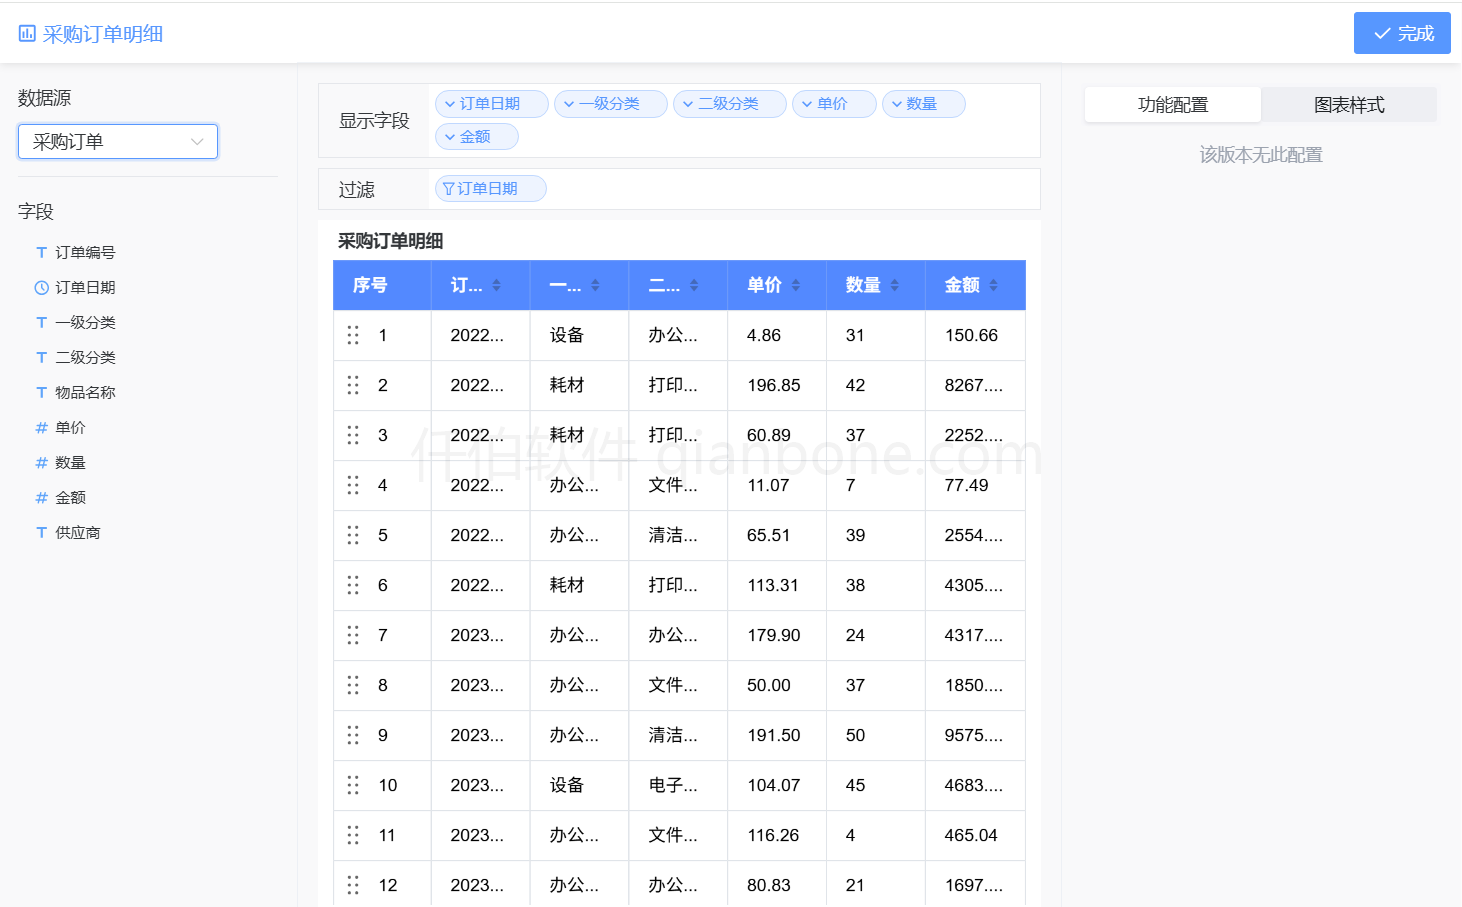Select the 设备 cell in the first row
The image size is (1462, 907).
[567, 335]
